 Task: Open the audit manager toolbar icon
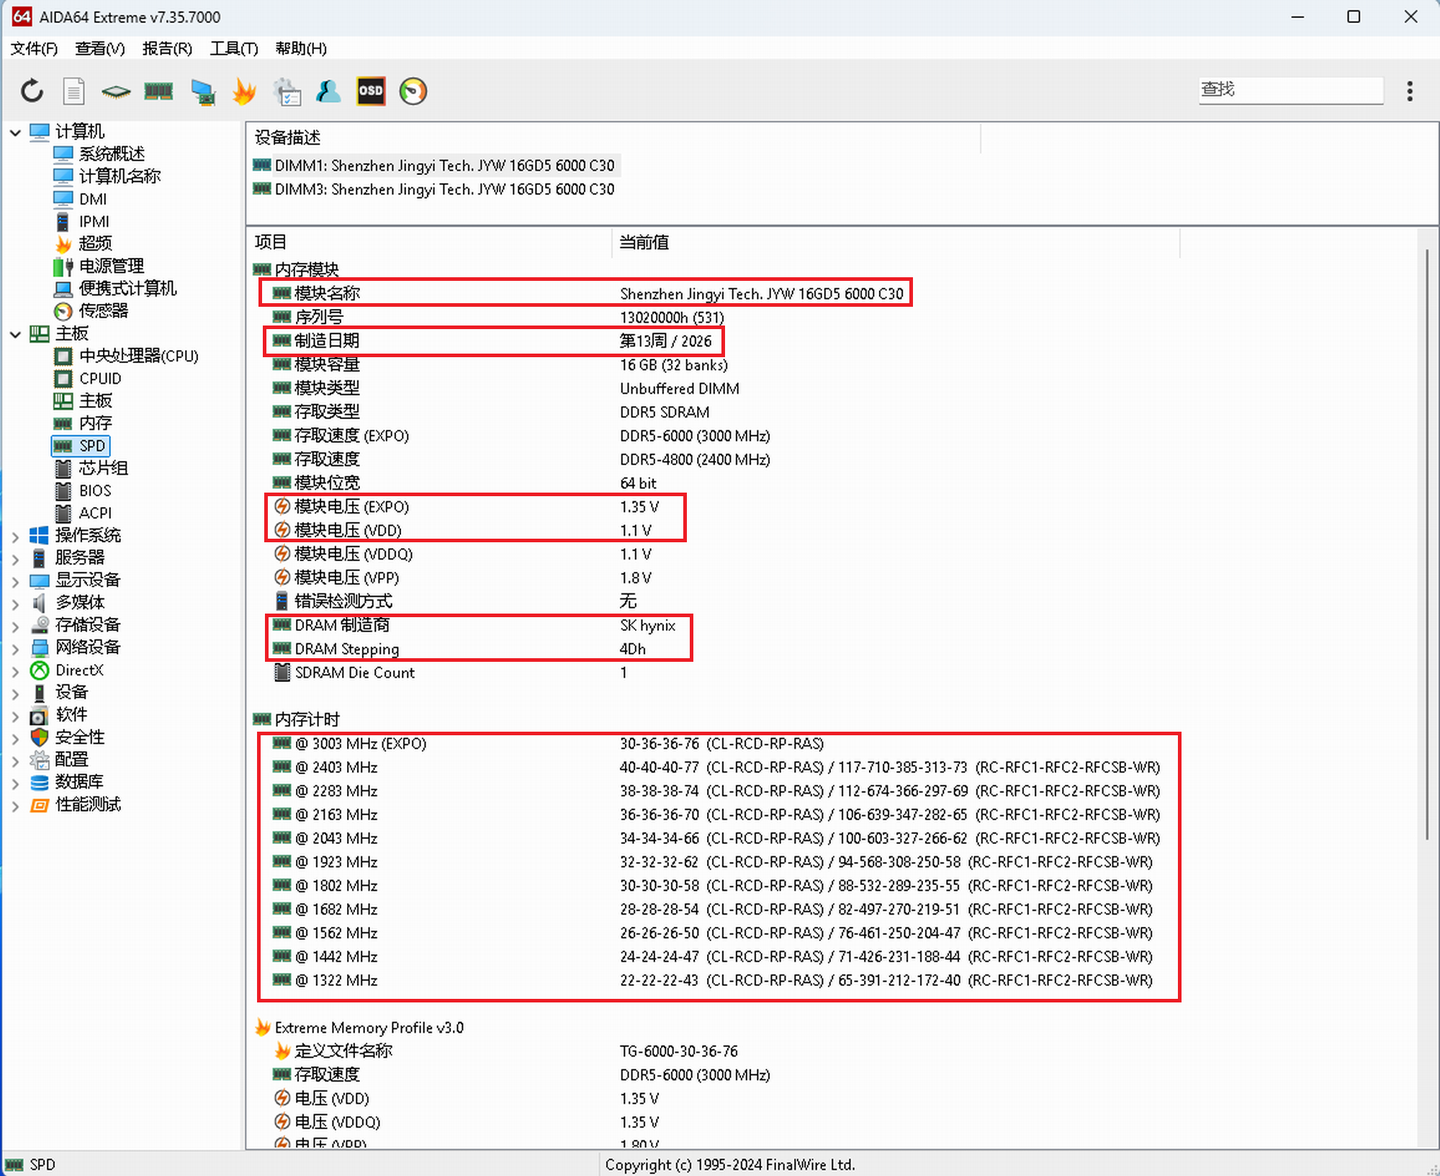point(287,91)
